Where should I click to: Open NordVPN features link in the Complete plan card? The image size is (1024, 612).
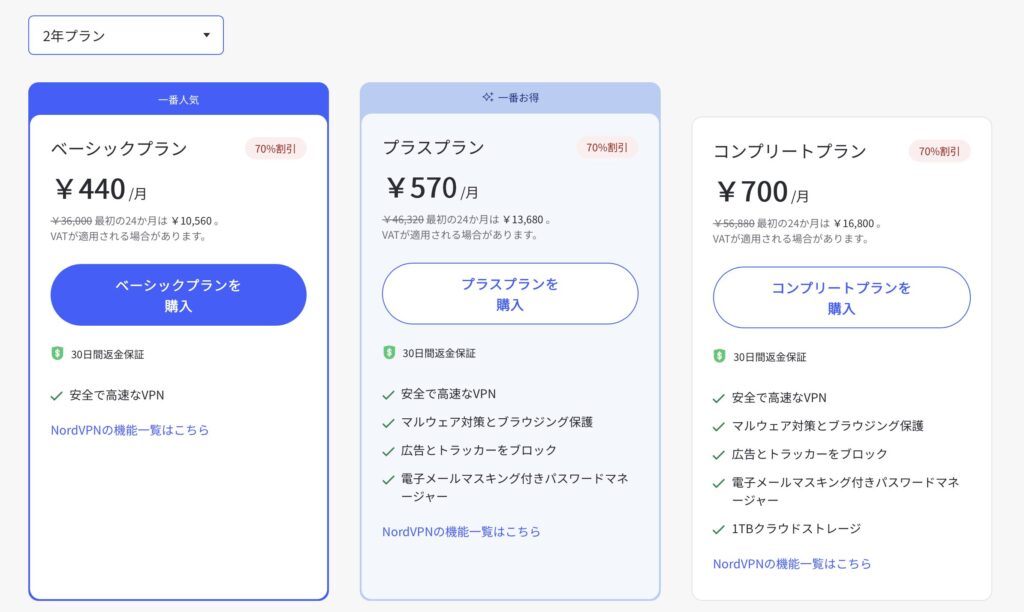coord(792,564)
